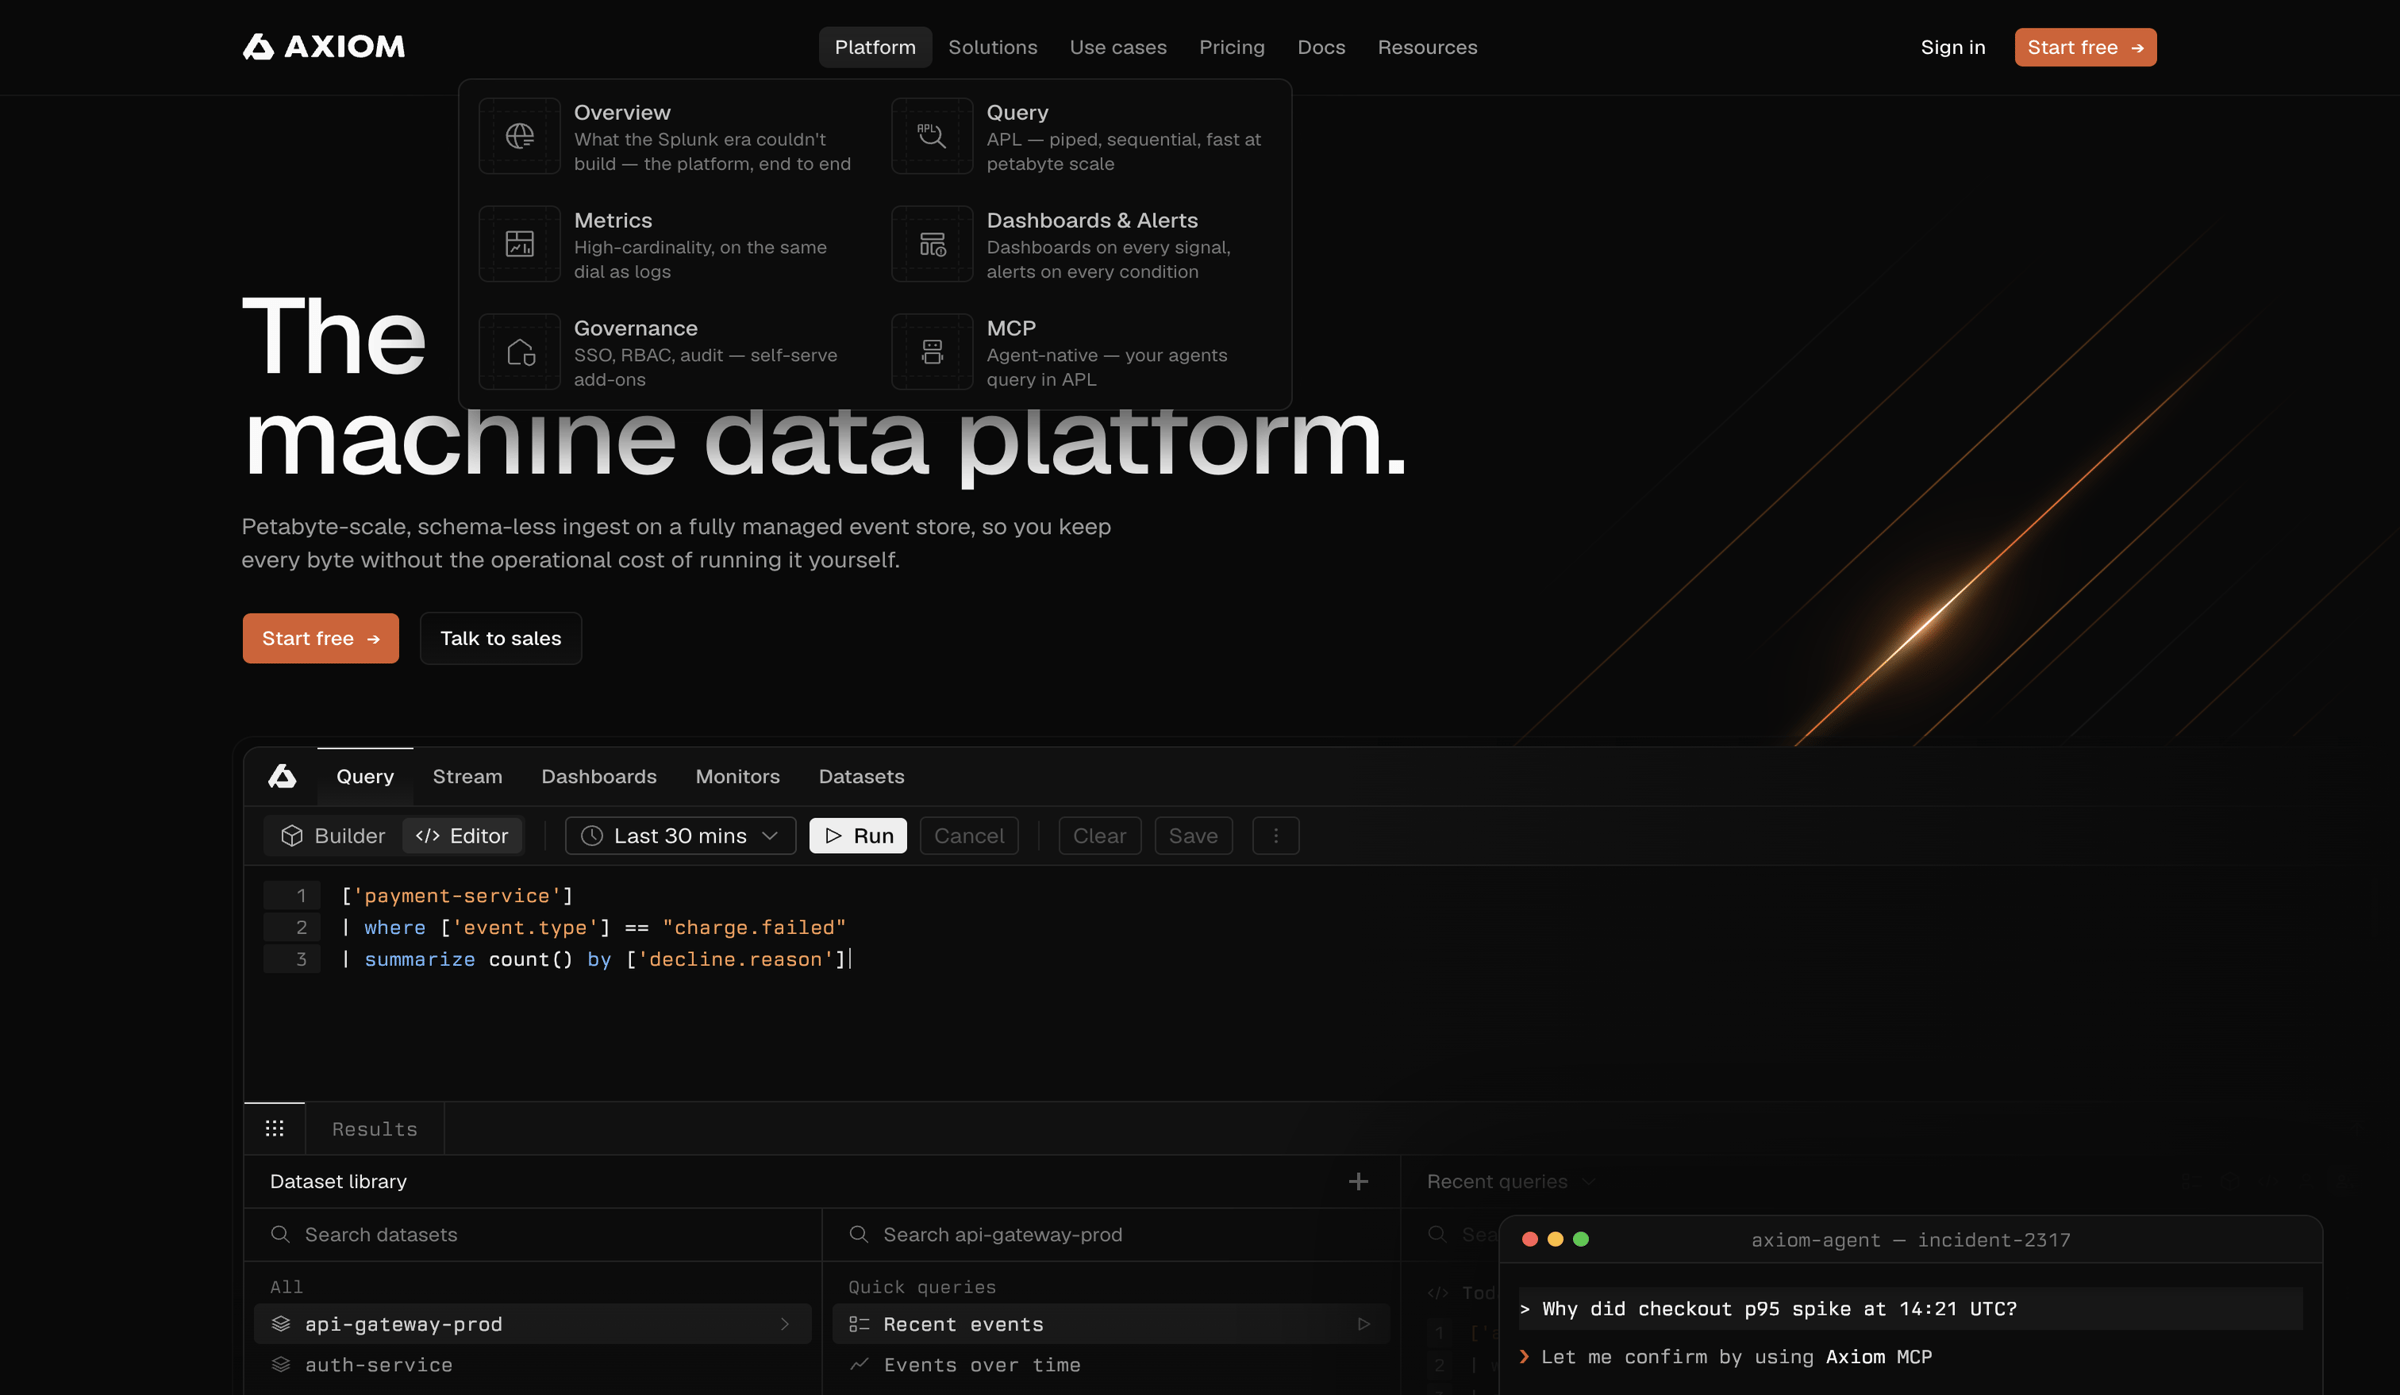Open the Overview menu entry
The width and height of the screenshot is (2400, 1395).
(668, 136)
